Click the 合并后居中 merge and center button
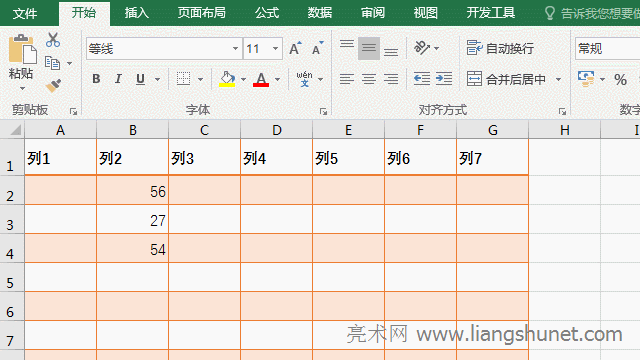Viewport: 640px width, 360px height. [x=506, y=79]
